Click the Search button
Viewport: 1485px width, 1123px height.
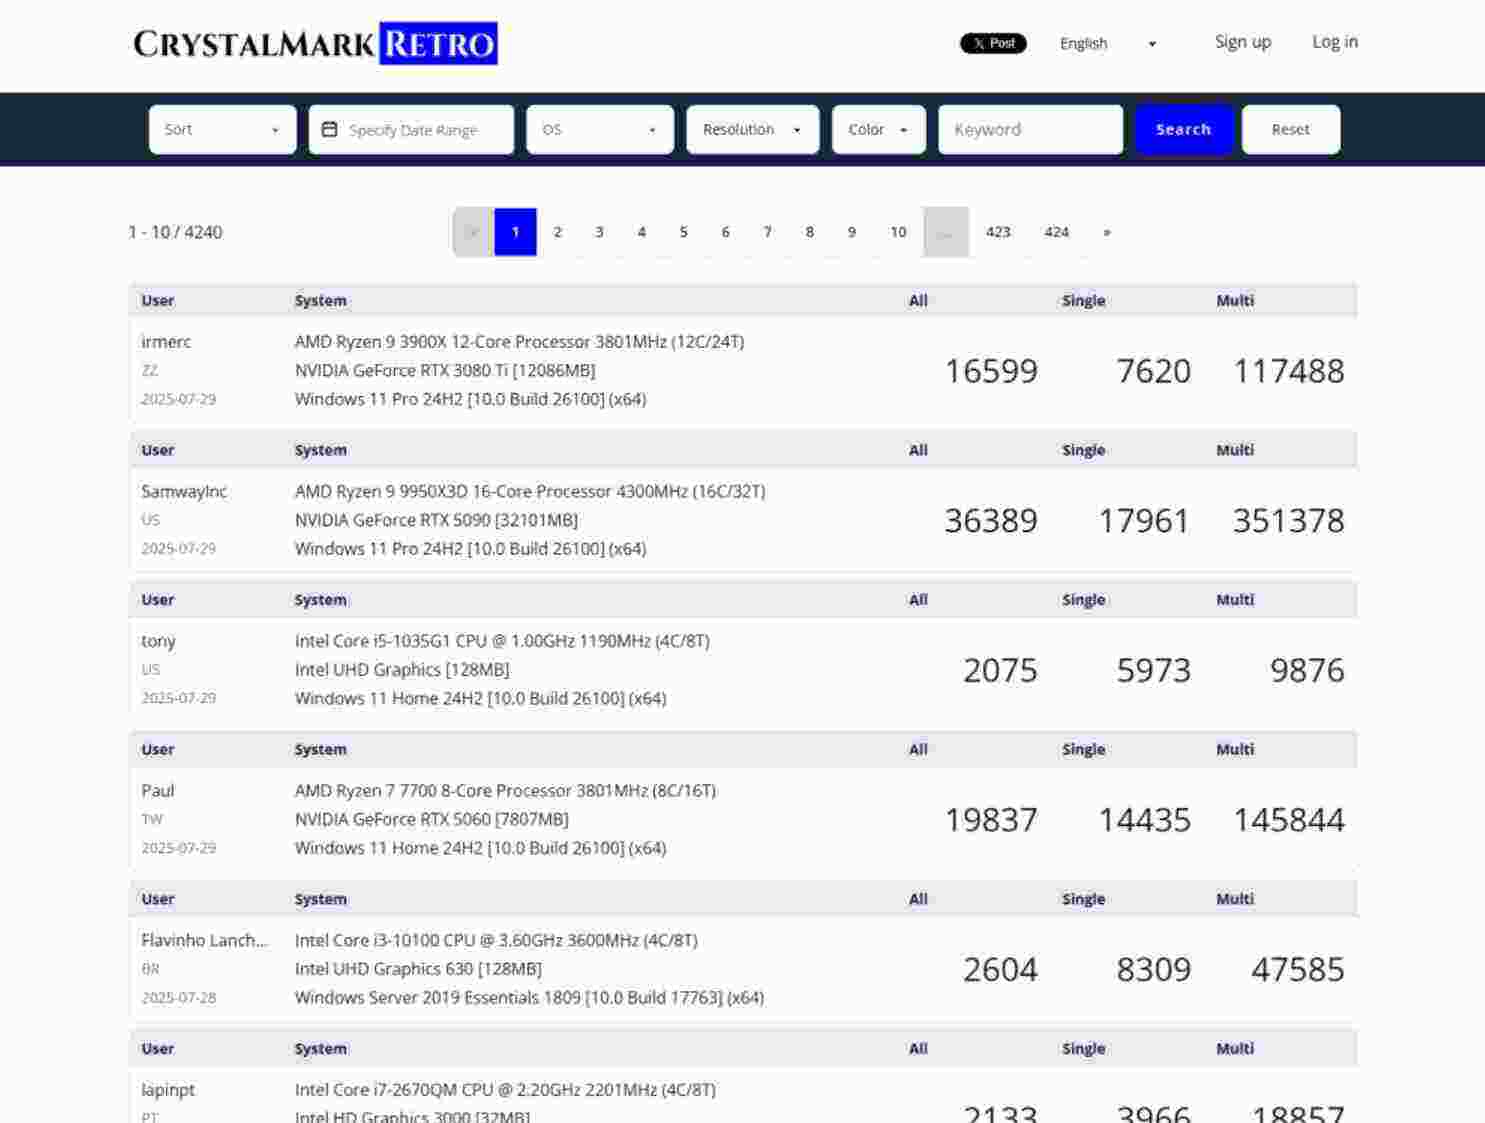(1183, 128)
